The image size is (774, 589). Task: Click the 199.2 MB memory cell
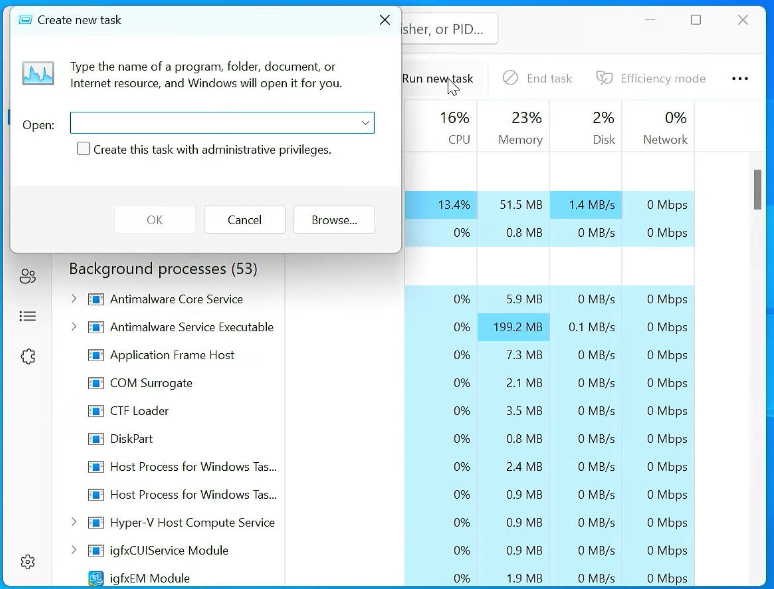point(513,327)
